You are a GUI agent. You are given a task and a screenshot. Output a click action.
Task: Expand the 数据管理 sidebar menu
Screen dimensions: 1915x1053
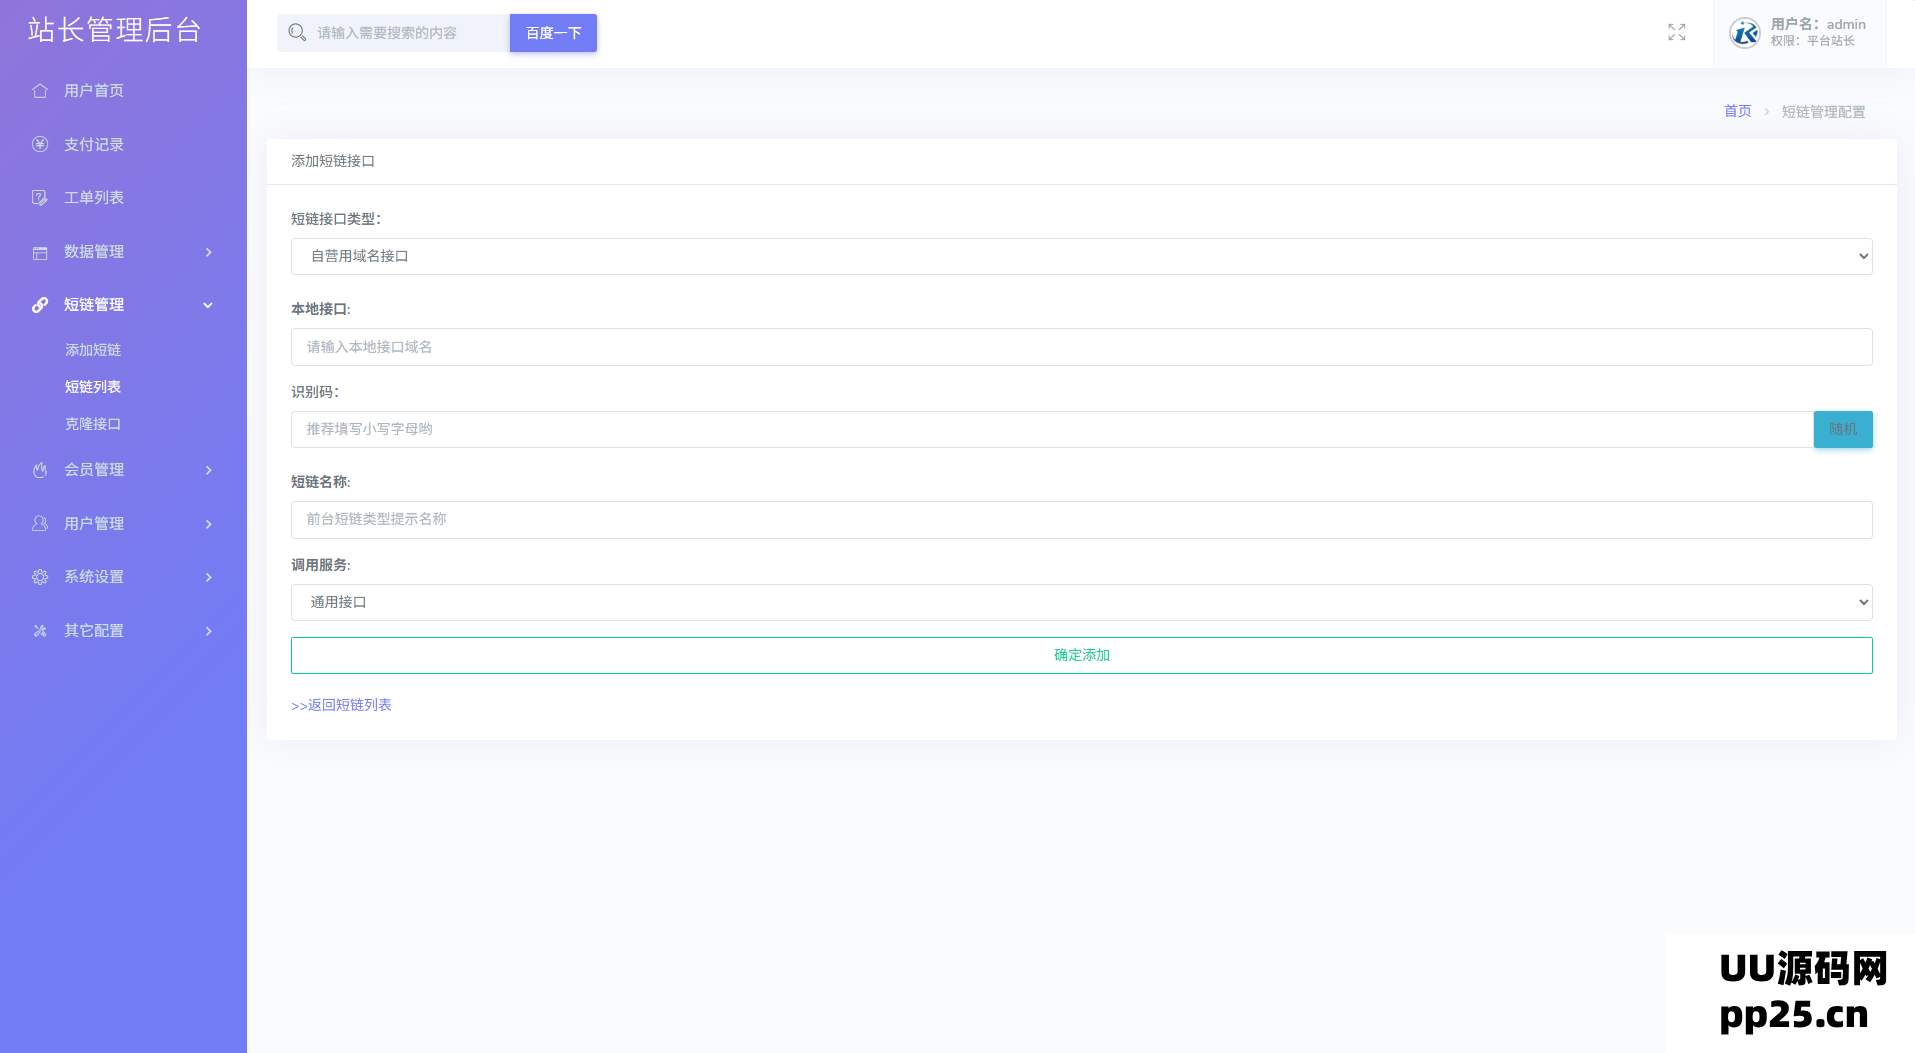122,252
